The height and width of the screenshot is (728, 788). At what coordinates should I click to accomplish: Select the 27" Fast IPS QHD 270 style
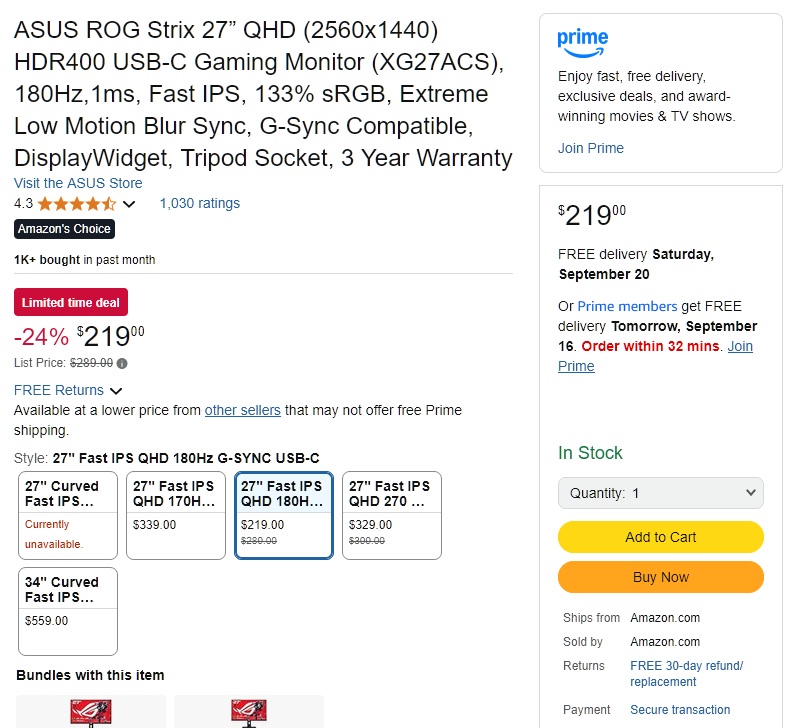[392, 515]
